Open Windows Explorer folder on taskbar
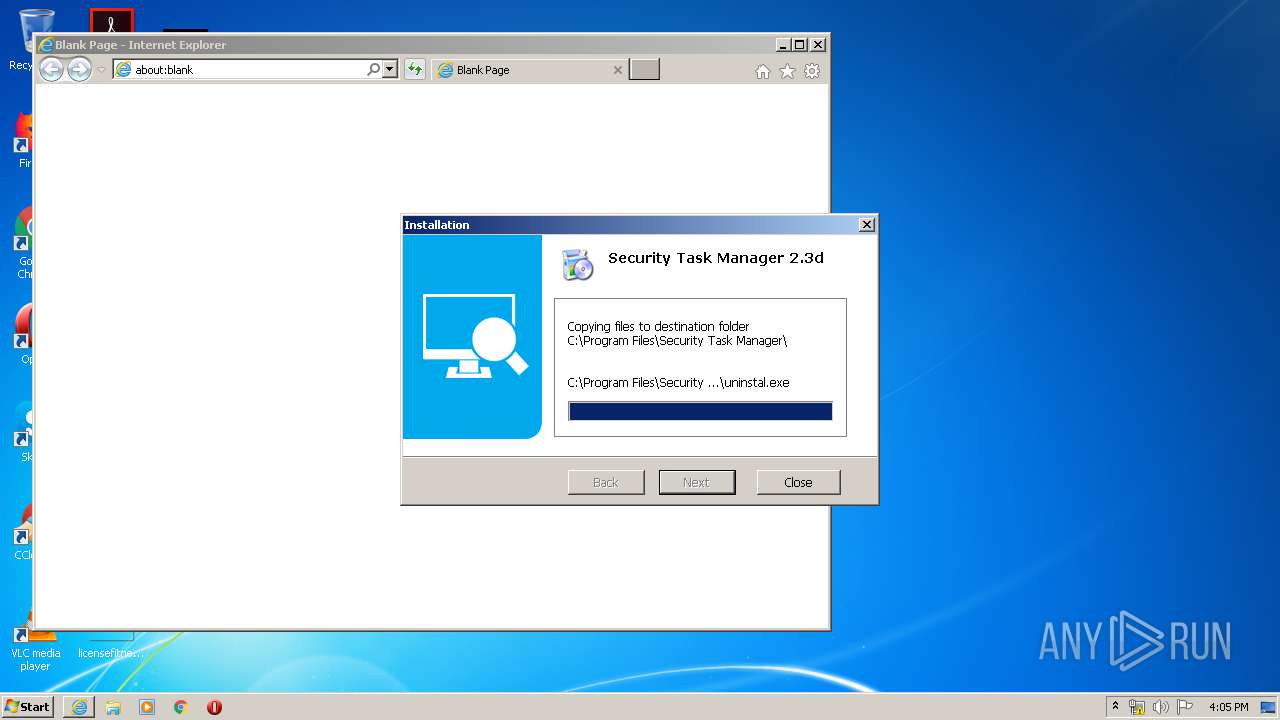1280x720 pixels. (x=113, y=707)
